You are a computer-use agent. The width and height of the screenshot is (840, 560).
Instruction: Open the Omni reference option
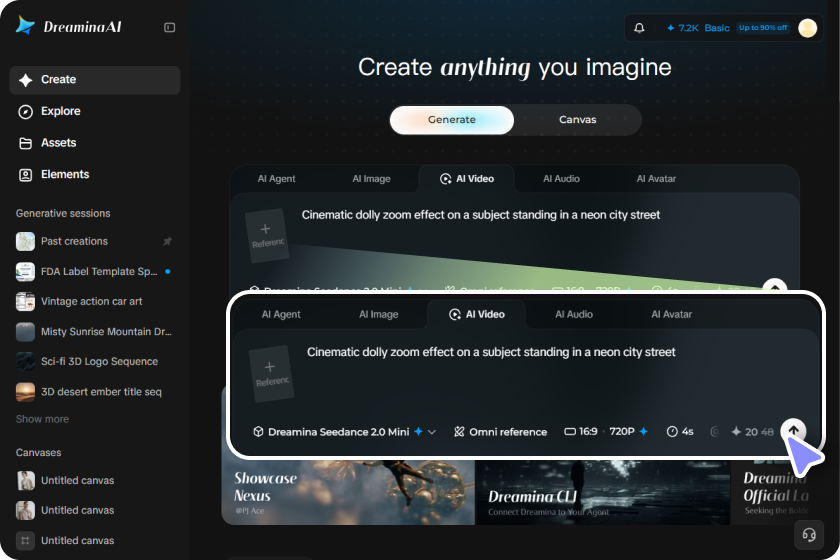click(x=500, y=432)
